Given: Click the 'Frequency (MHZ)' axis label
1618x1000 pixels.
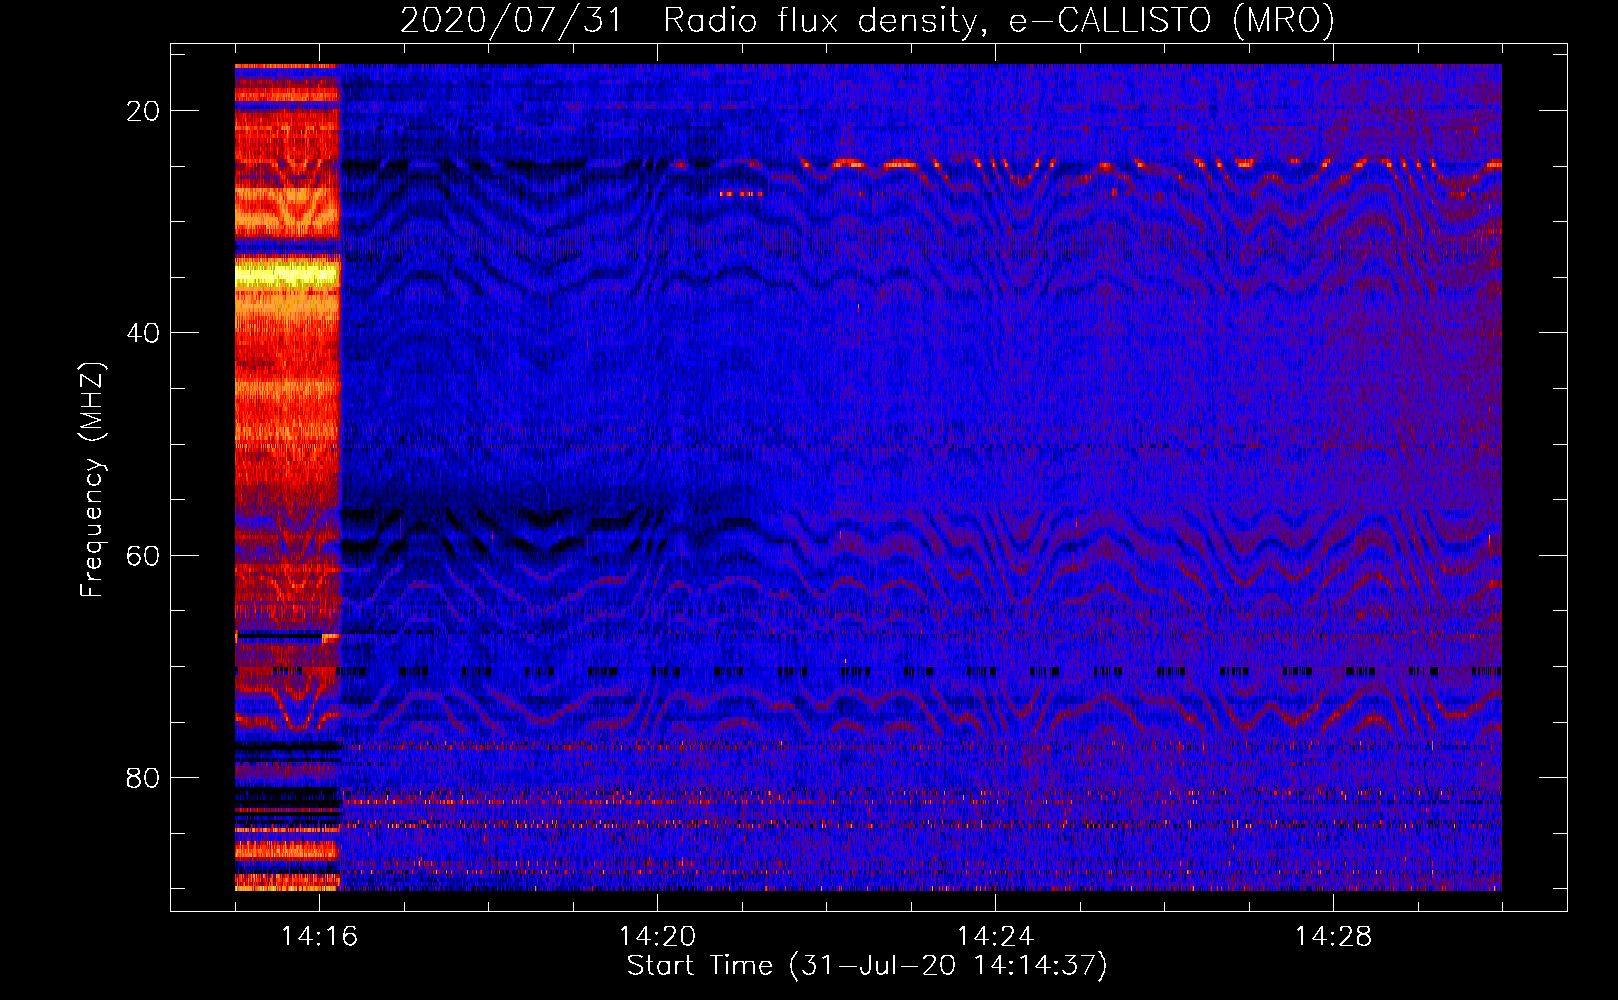Looking at the screenshot, I should [x=92, y=479].
